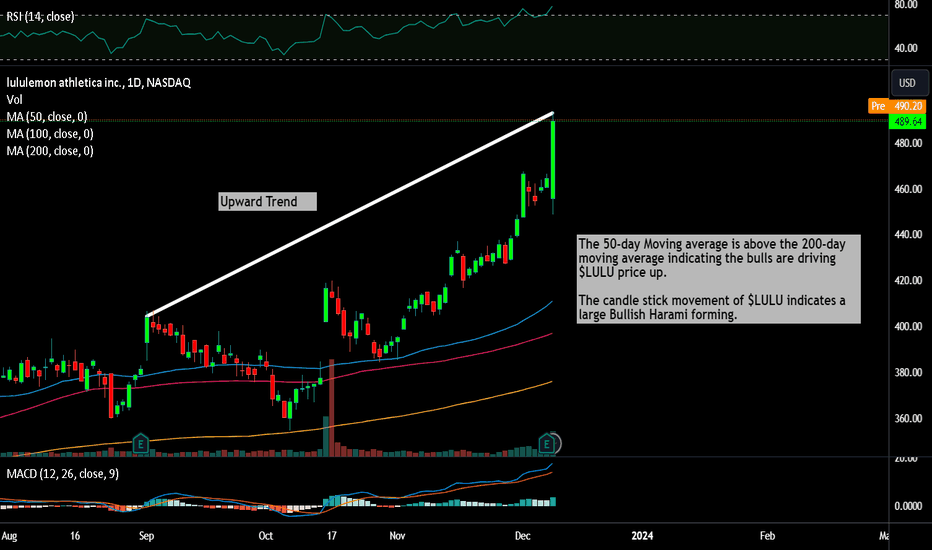Click the 380.00 price axis label

tap(908, 373)
